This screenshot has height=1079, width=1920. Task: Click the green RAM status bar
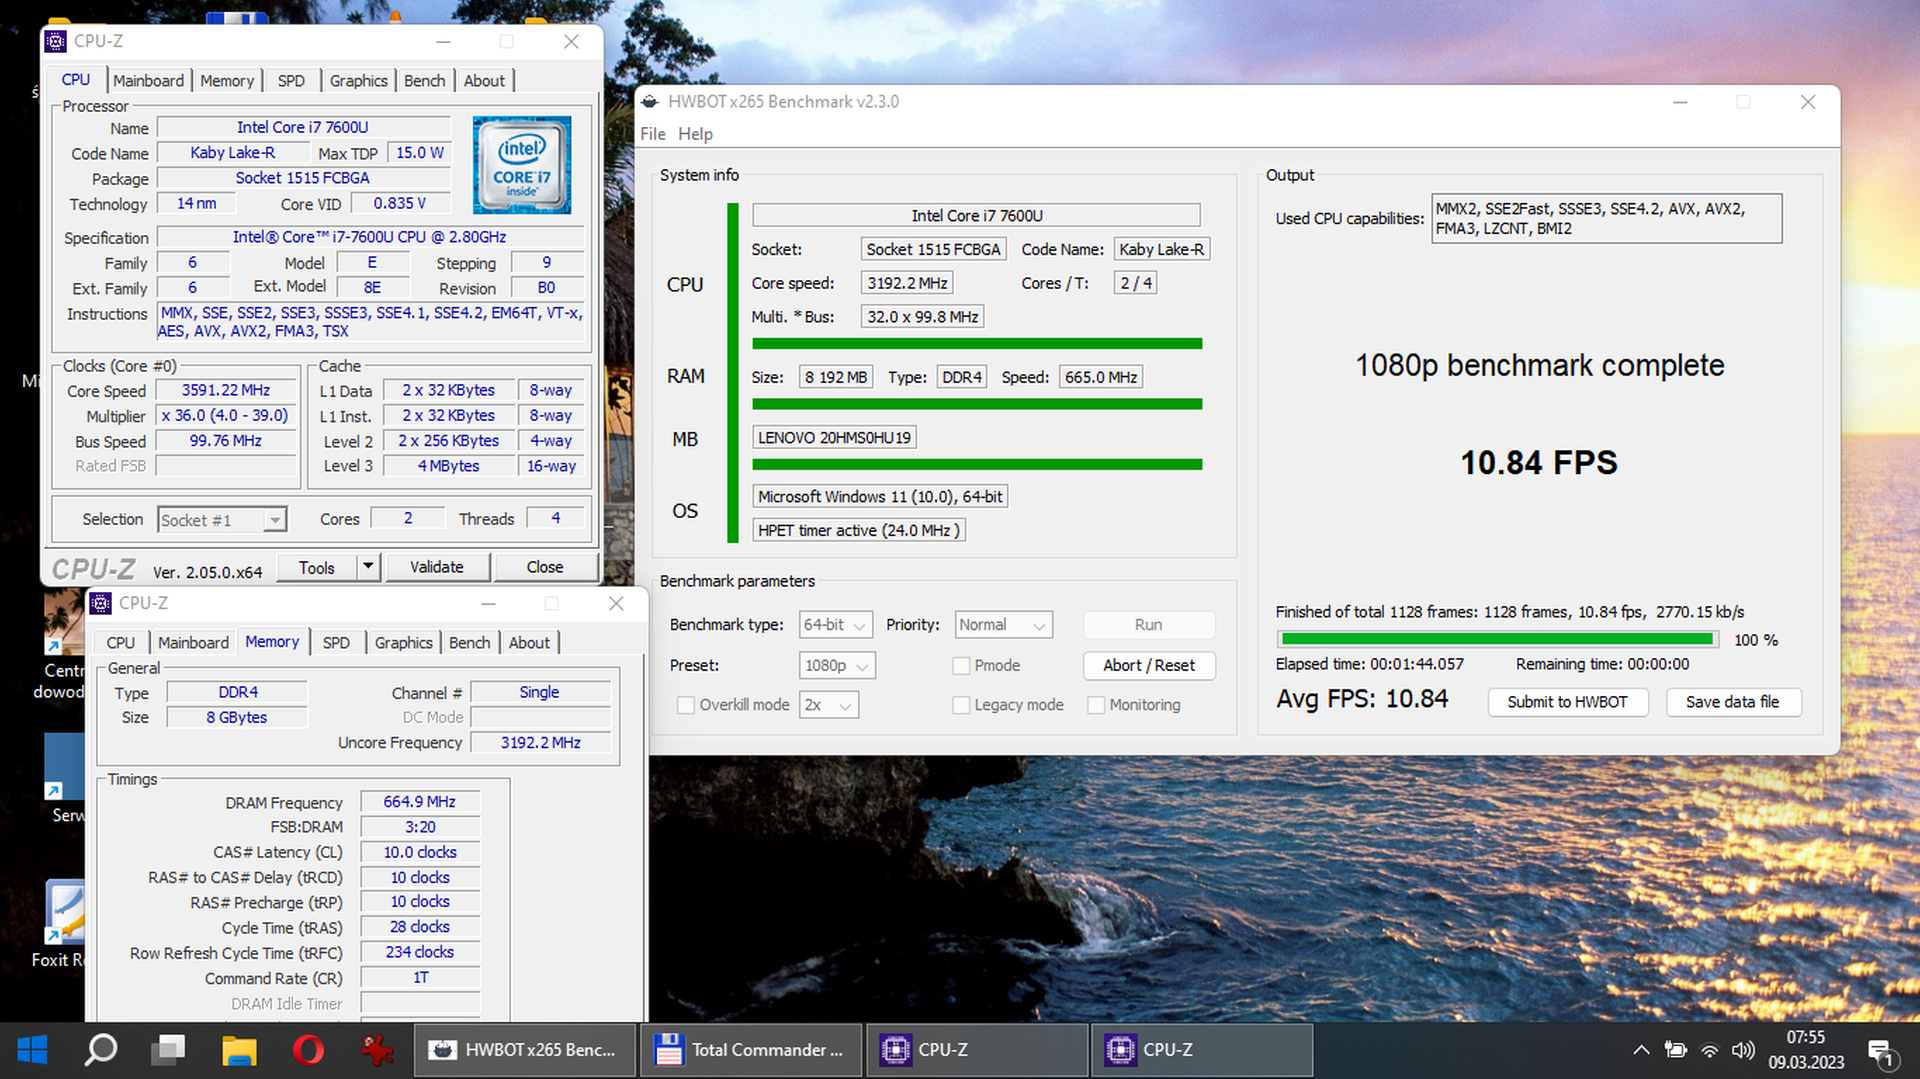pyautogui.click(x=977, y=404)
